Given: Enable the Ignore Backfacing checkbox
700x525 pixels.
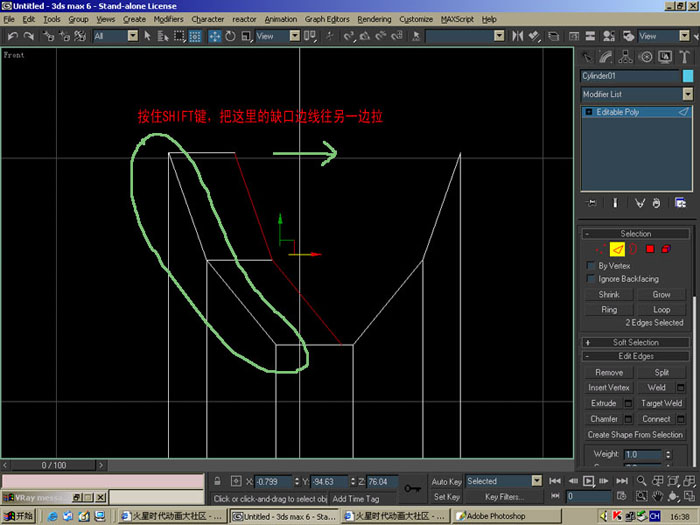Looking at the screenshot, I should click(590, 279).
